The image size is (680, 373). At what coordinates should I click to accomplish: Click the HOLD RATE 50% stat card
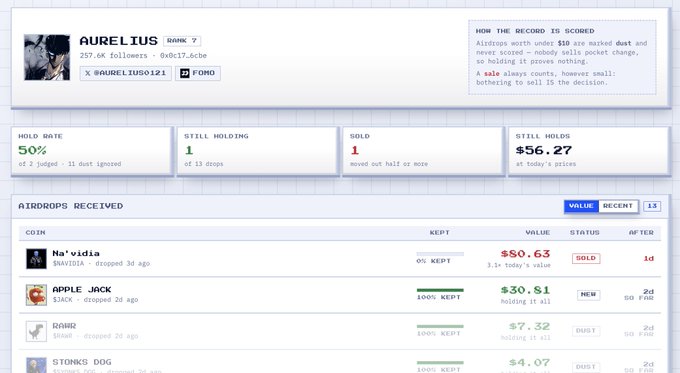[92, 151]
